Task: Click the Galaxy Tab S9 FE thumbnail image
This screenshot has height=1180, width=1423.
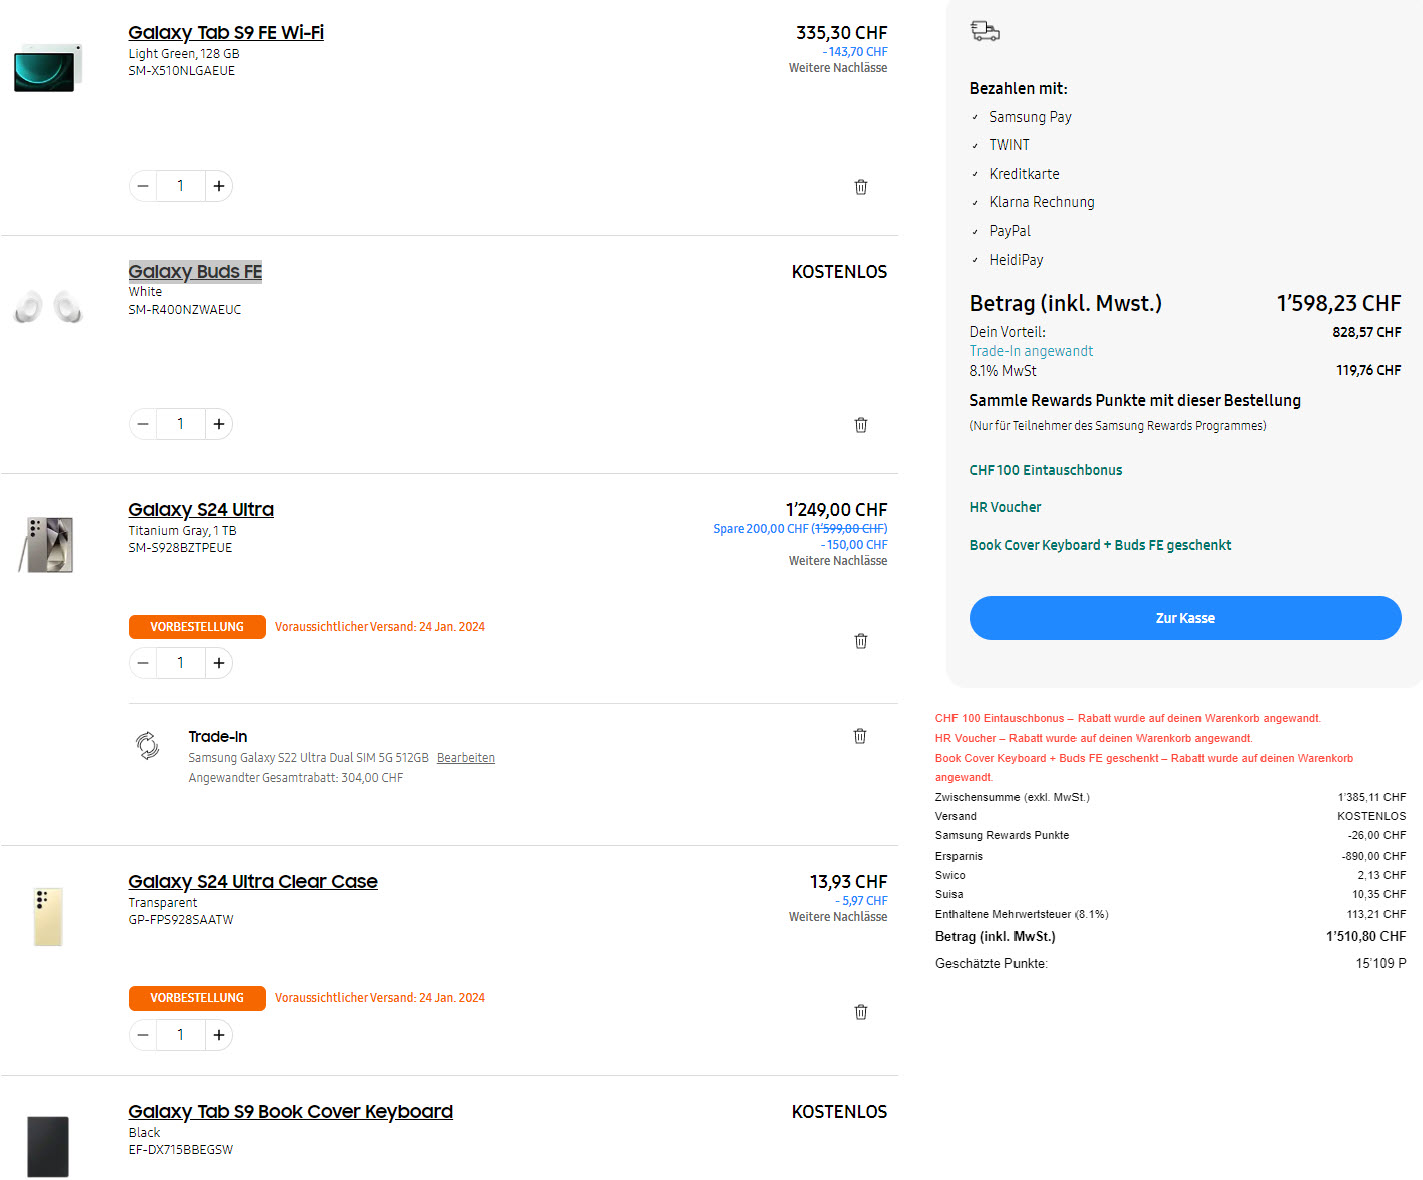Action: (x=47, y=67)
